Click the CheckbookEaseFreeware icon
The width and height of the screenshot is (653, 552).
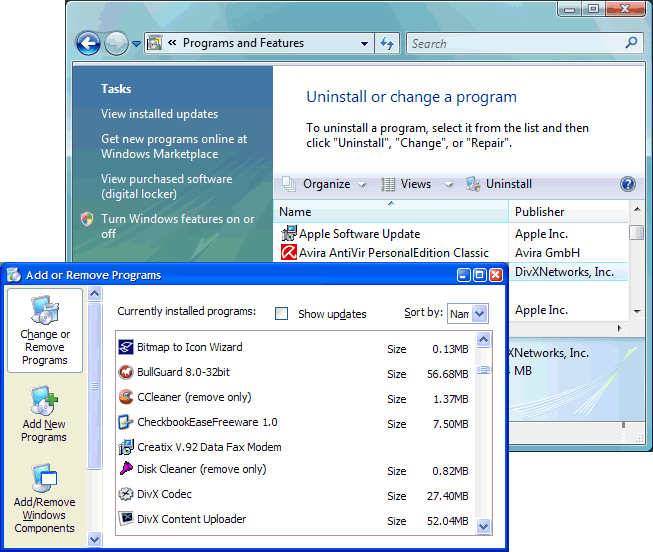pyautogui.click(x=126, y=422)
